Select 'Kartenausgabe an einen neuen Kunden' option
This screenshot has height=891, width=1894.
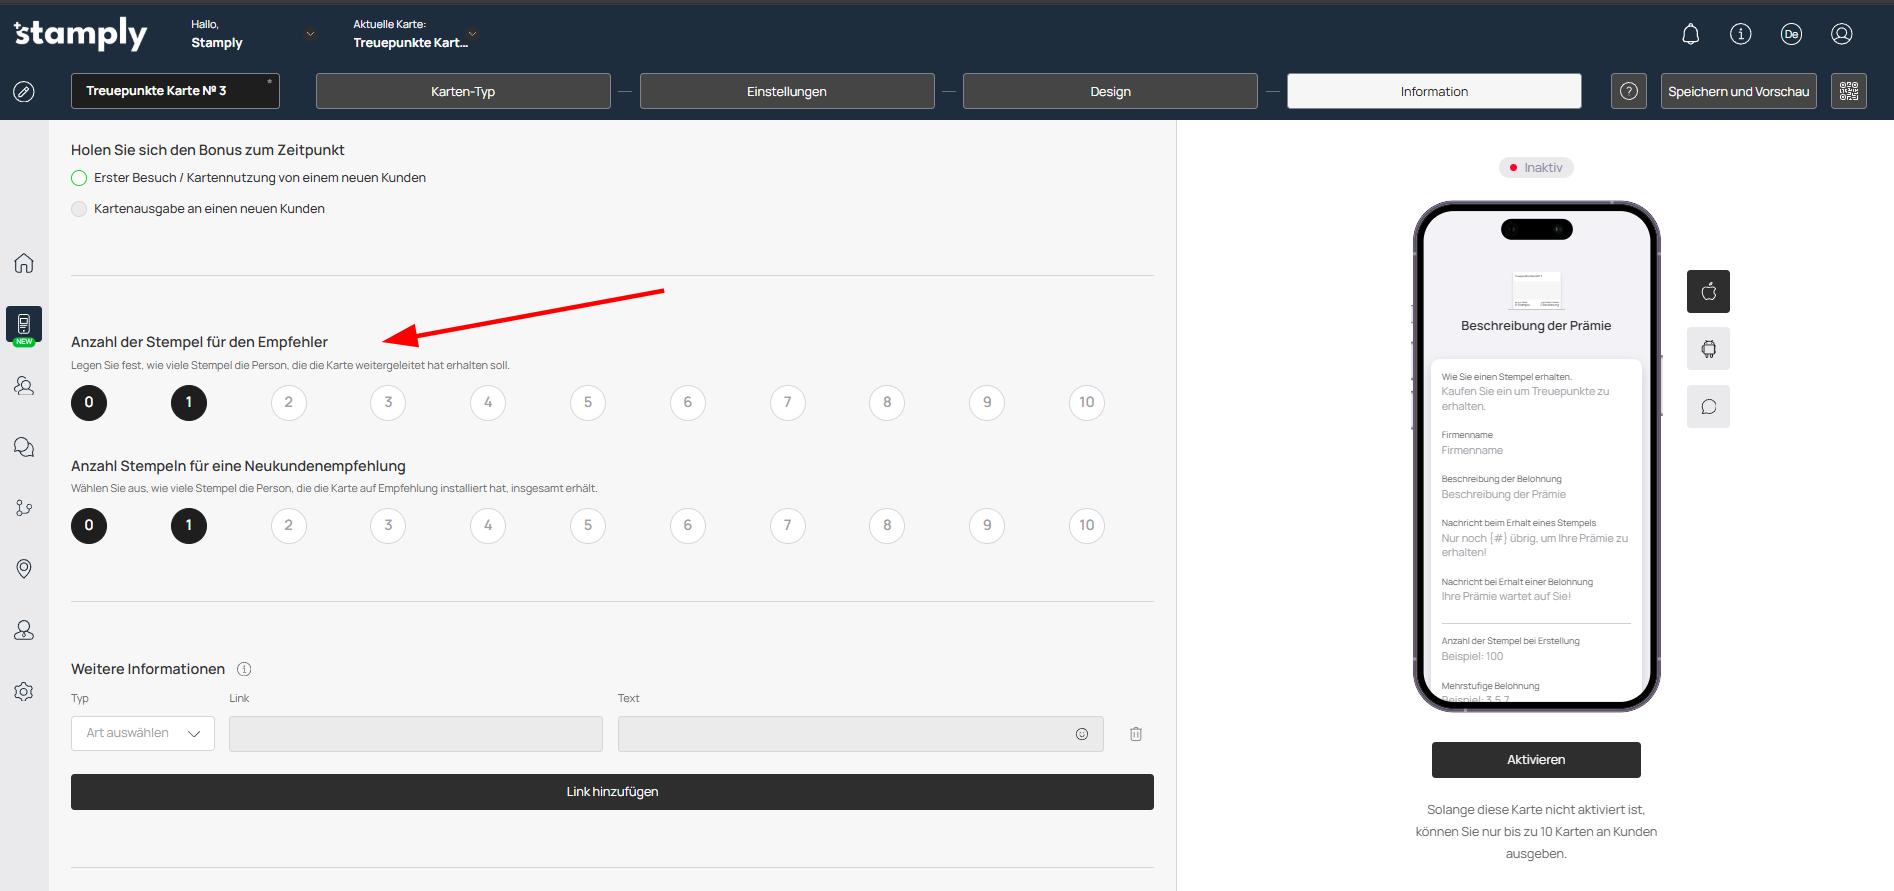pos(79,209)
